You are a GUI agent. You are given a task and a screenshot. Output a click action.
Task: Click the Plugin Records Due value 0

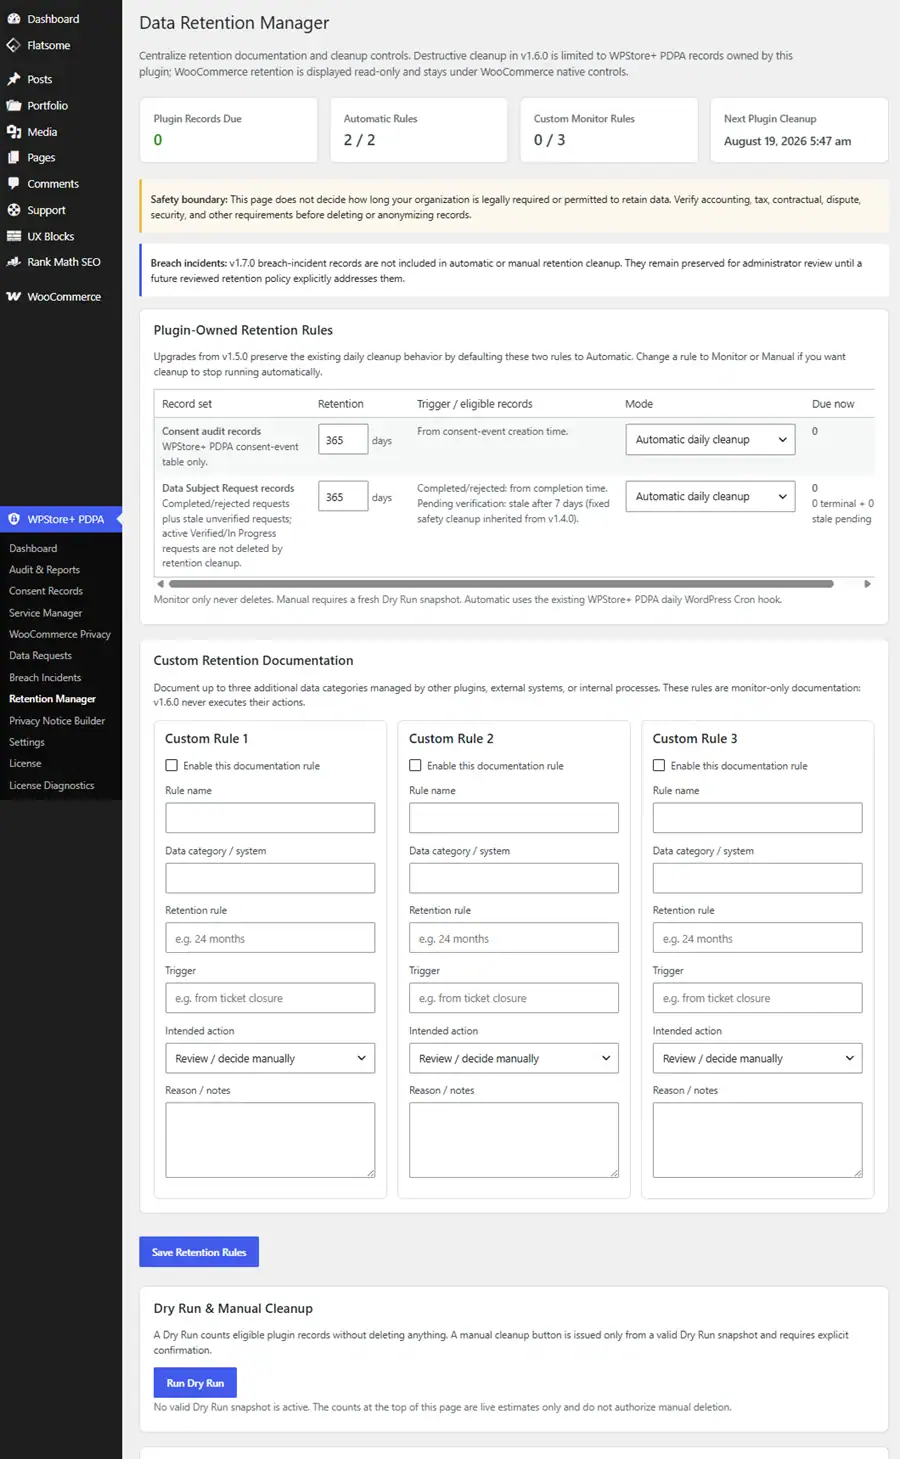(158, 140)
